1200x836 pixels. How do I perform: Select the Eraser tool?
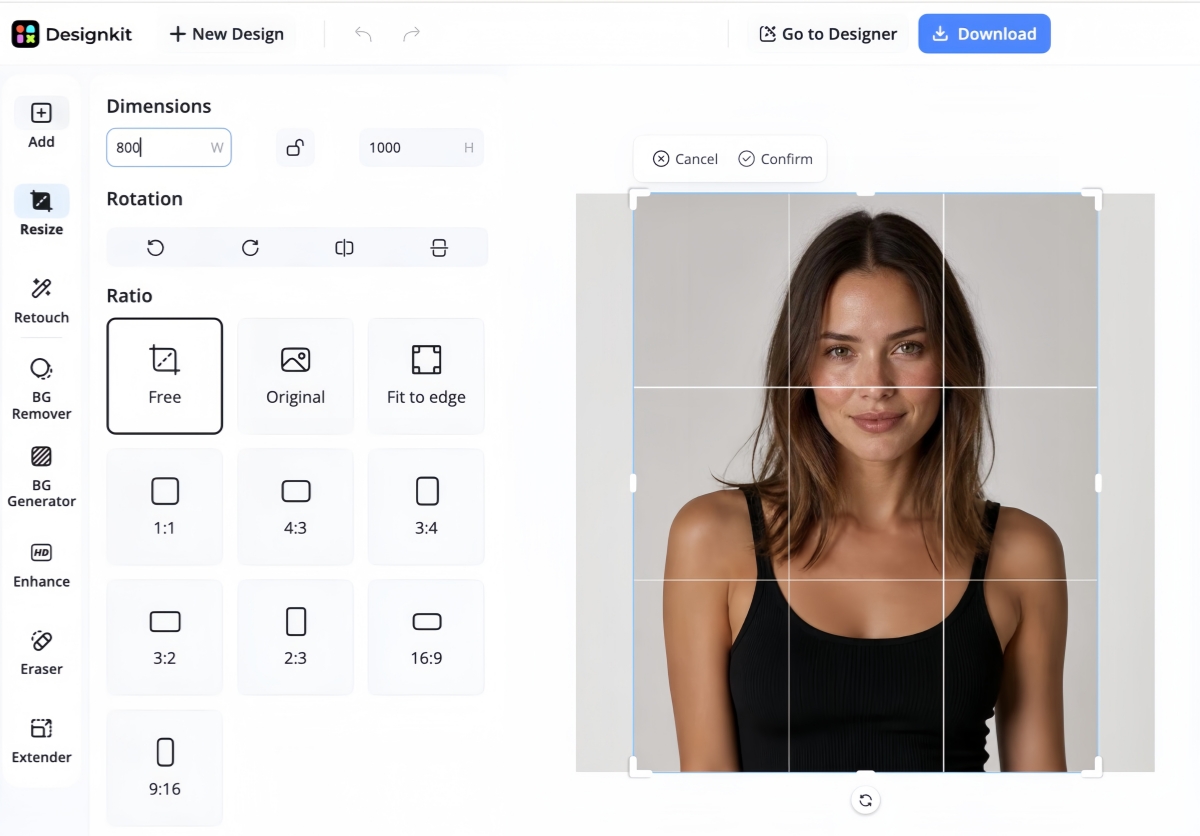click(41, 653)
